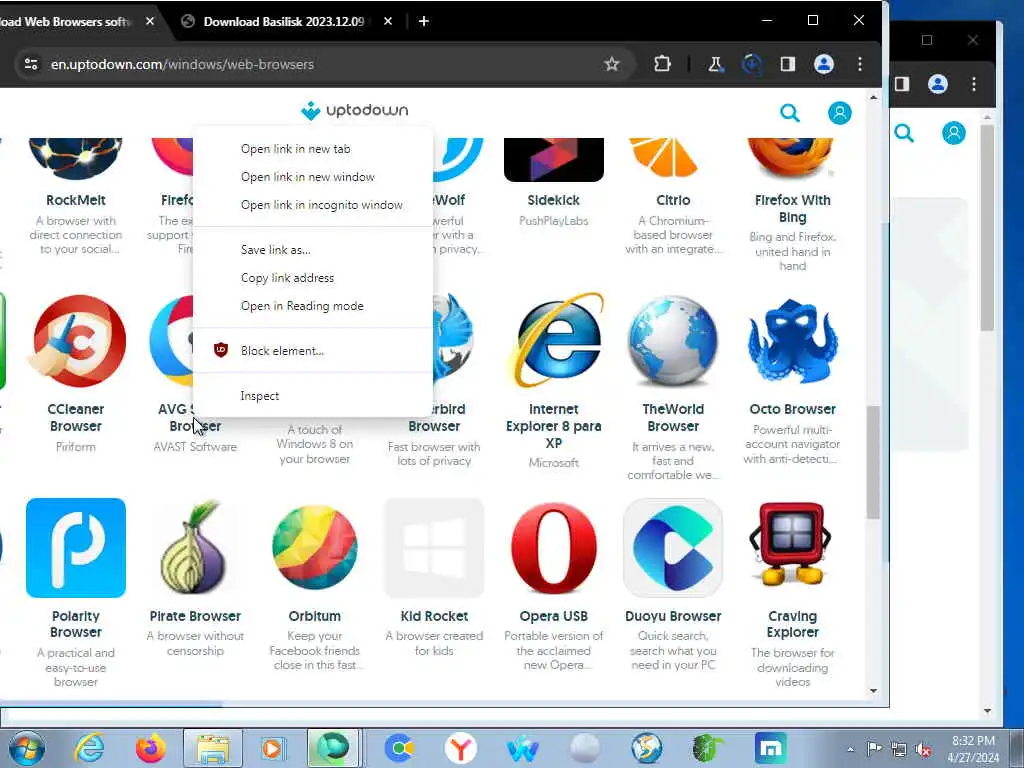
Task: Open the Chrome extensions puzzle icon
Action: pos(662,64)
